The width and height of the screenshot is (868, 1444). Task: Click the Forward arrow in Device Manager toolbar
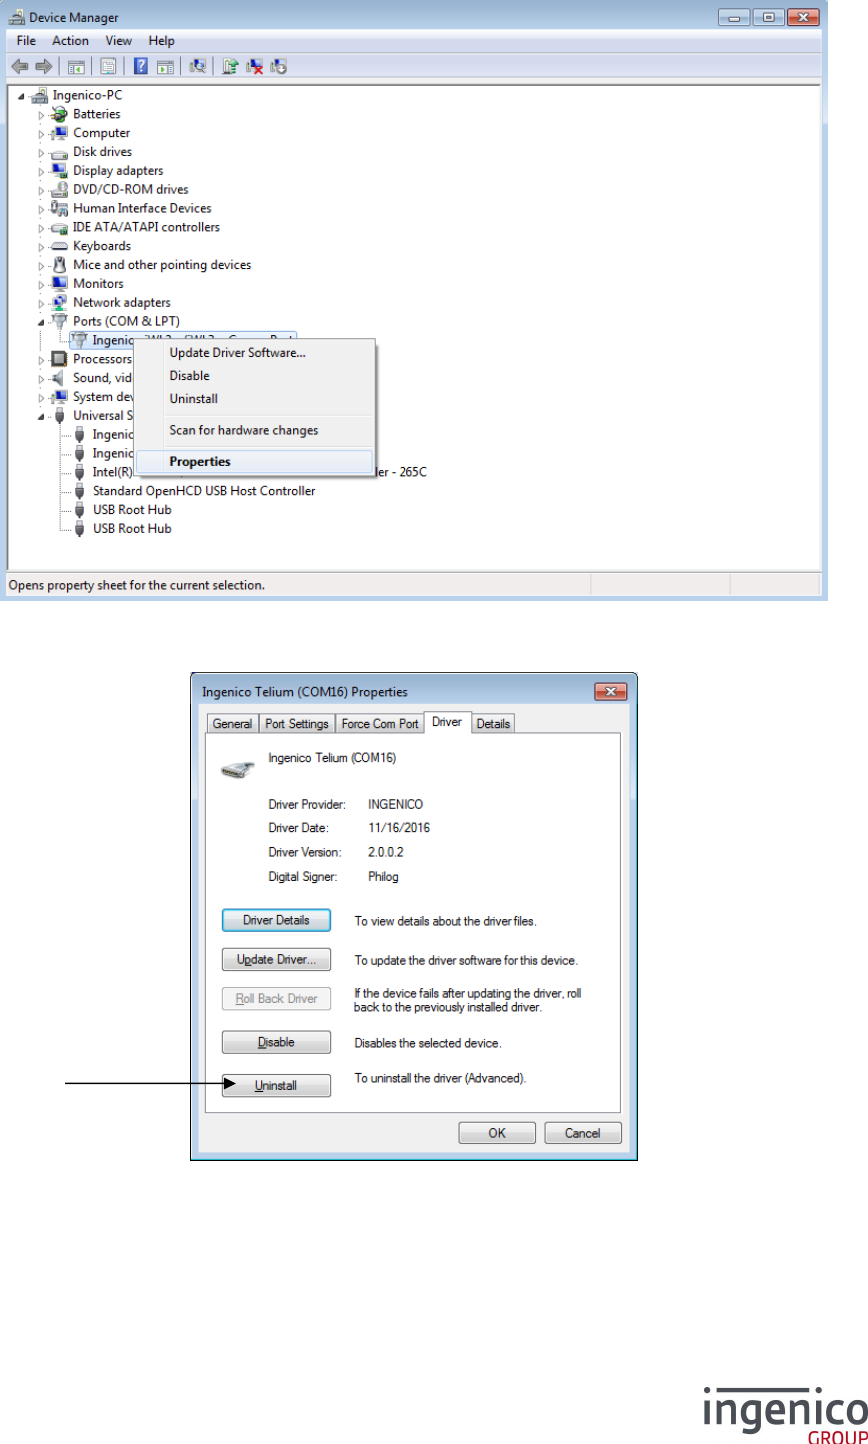coord(43,66)
